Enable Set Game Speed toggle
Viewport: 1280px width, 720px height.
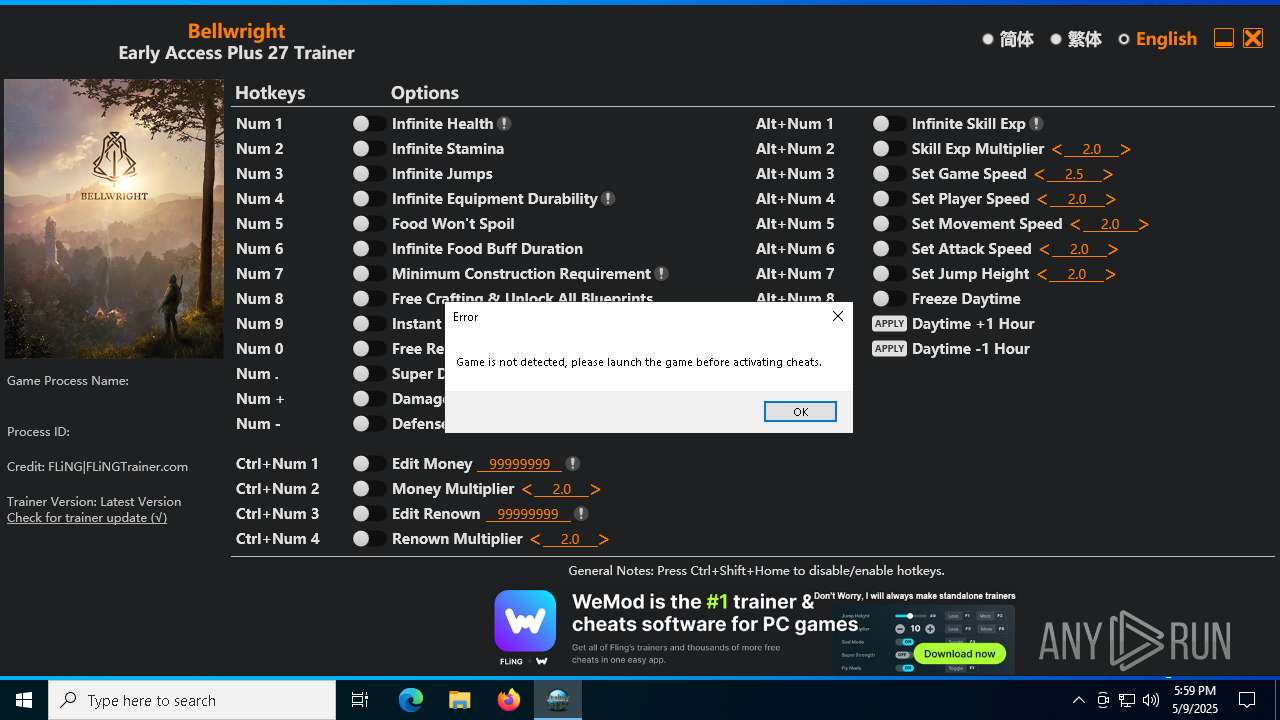click(x=889, y=174)
